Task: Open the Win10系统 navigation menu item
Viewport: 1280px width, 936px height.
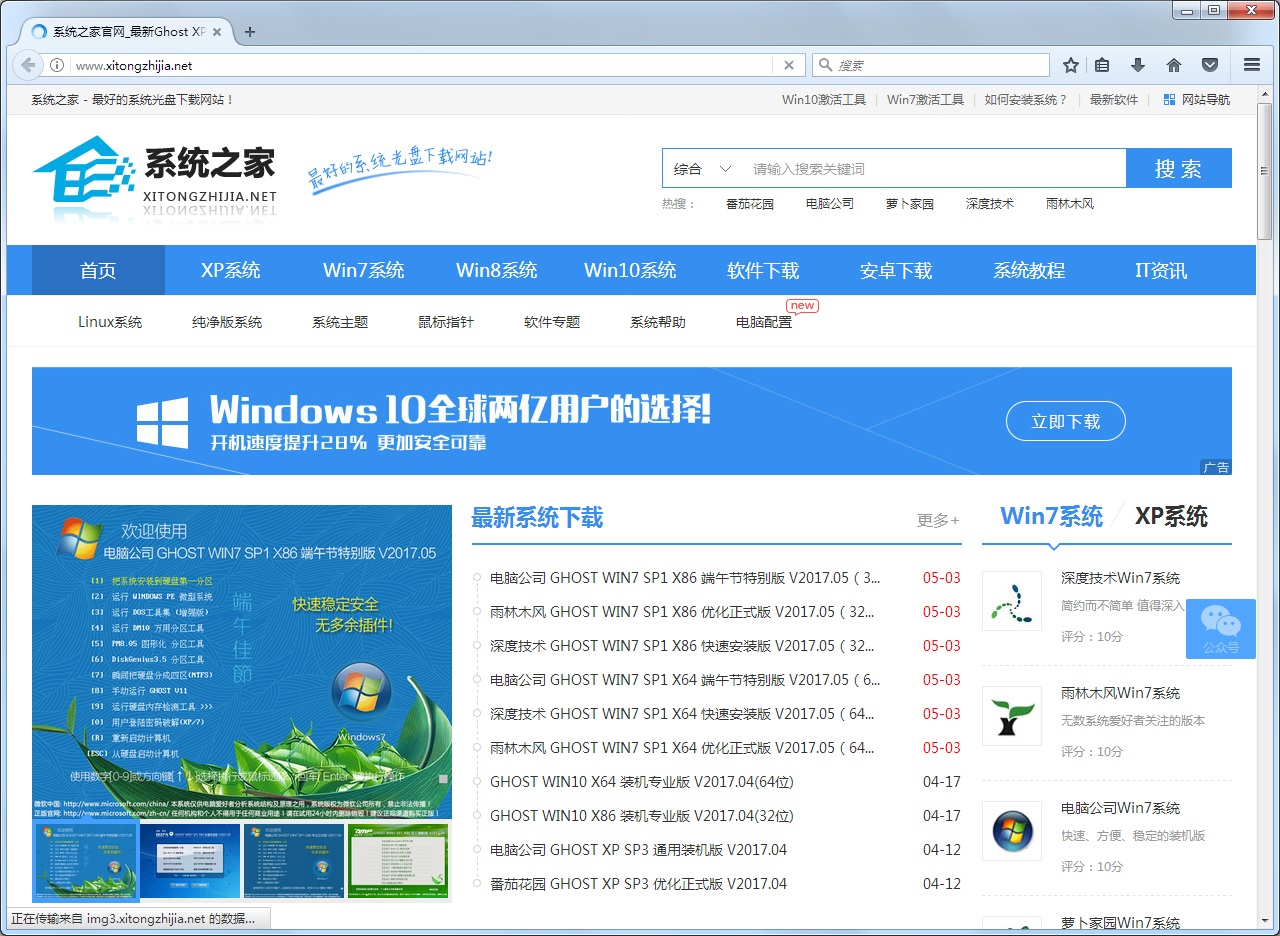Action: 630,270
